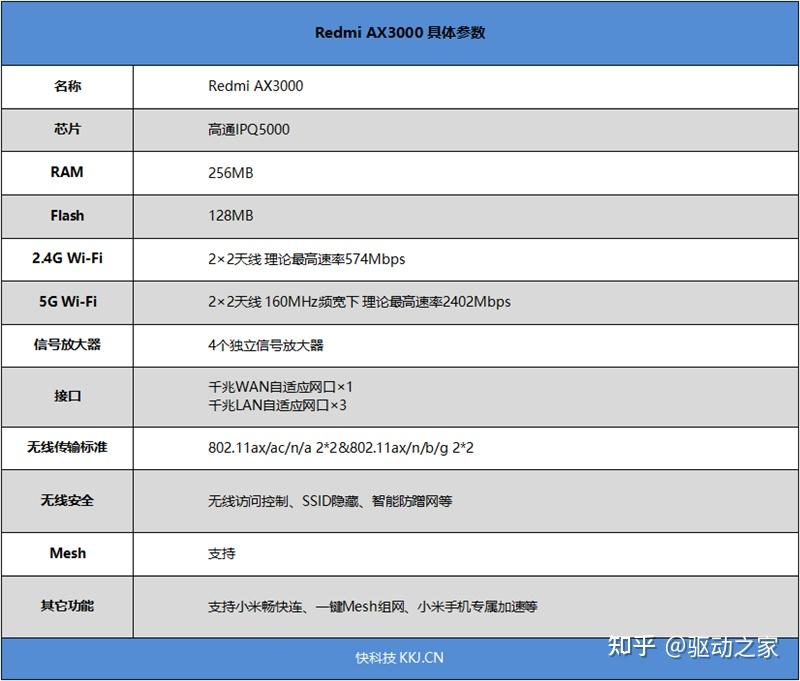Select the 无线传输标准 row label

click(x=67, y=449)
